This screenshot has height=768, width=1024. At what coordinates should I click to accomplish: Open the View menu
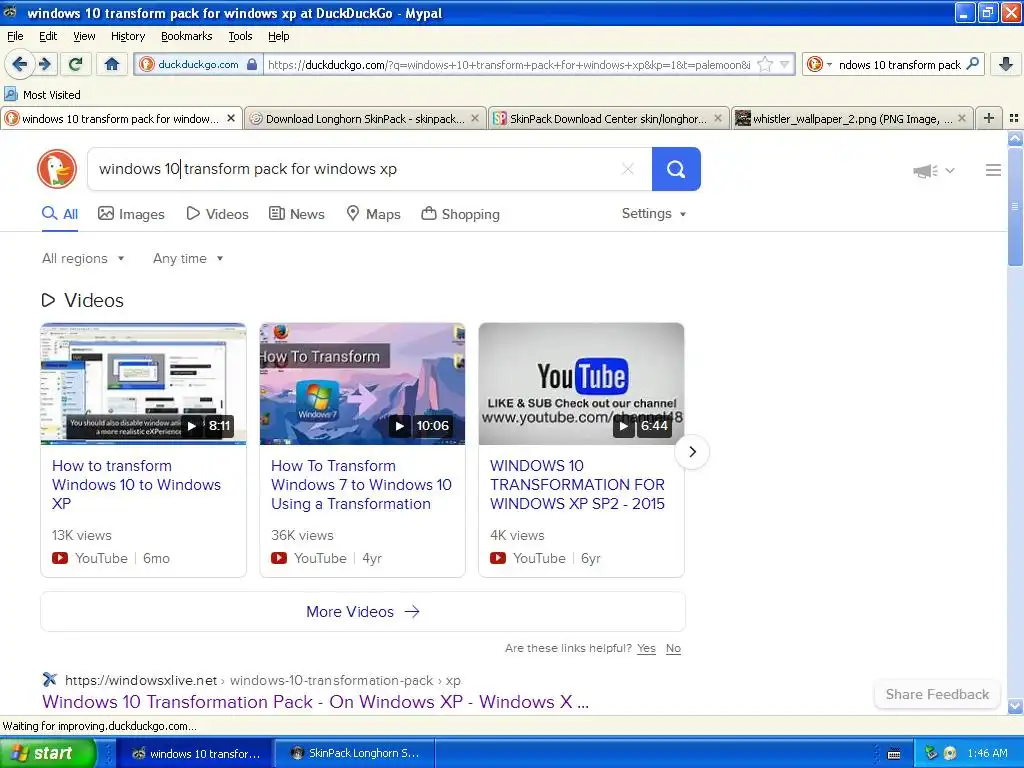84,36
